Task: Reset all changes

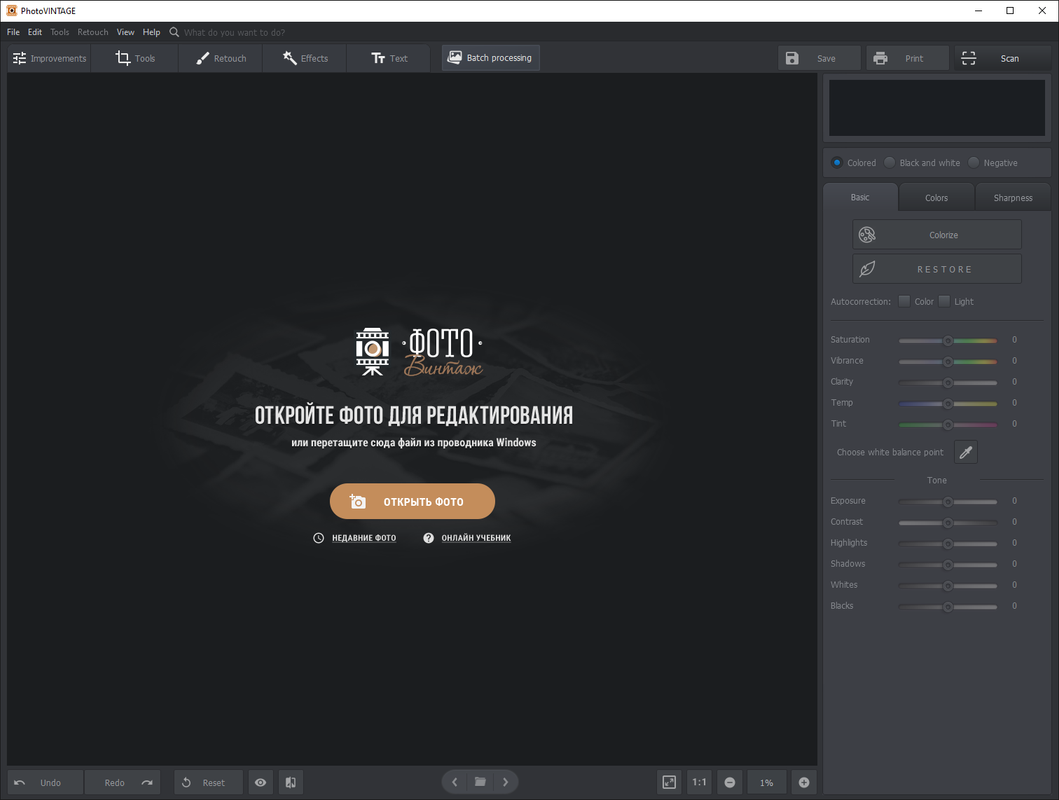Action: [x=208, y=782]
